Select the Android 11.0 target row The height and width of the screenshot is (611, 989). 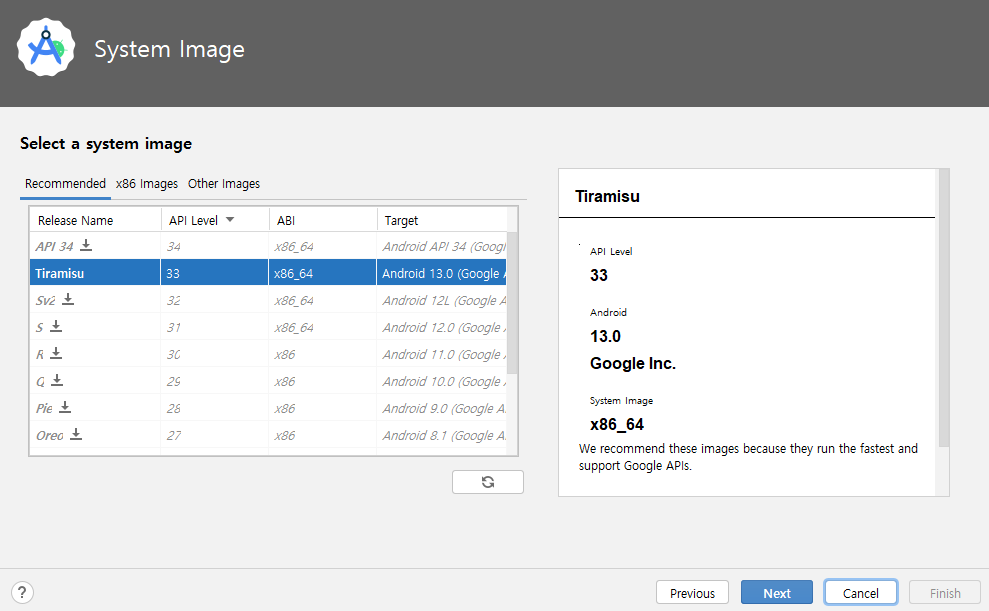pyautogui.click(x=442, y=354)
